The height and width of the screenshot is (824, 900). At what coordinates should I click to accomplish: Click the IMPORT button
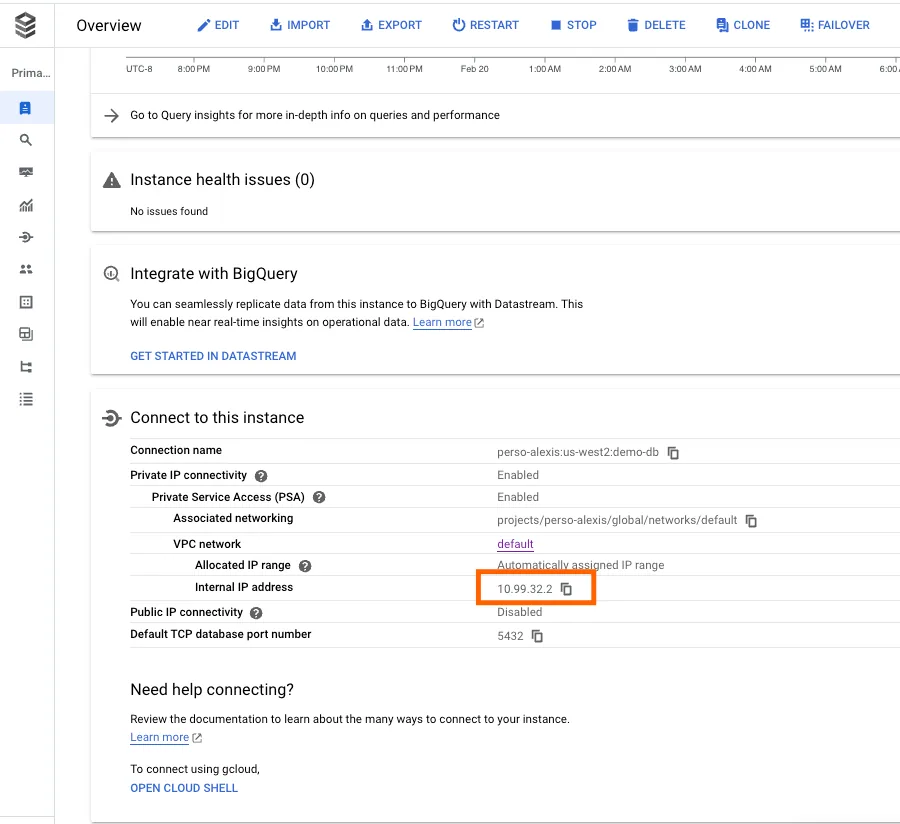coord(300,25)
